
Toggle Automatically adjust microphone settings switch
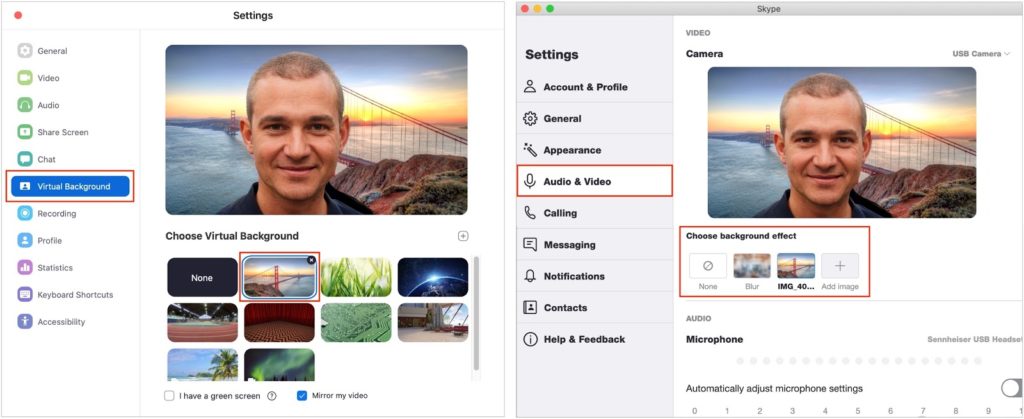[x=1012, y=388]
